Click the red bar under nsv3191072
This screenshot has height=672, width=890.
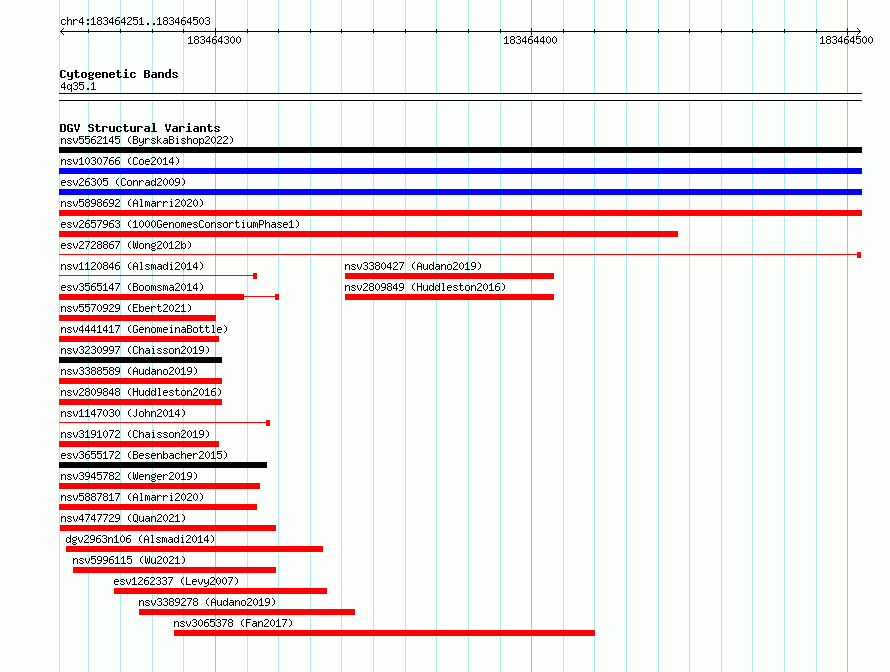[x=139, y=444]
